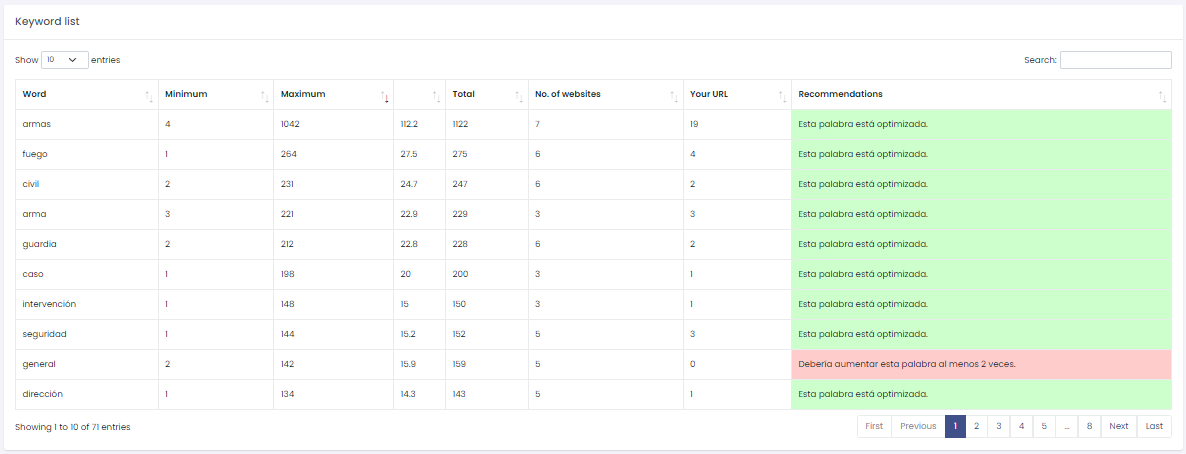Jump to page 8 of results
Image resolution: width=1186 pixels, height=454 pixels.
1089,426
